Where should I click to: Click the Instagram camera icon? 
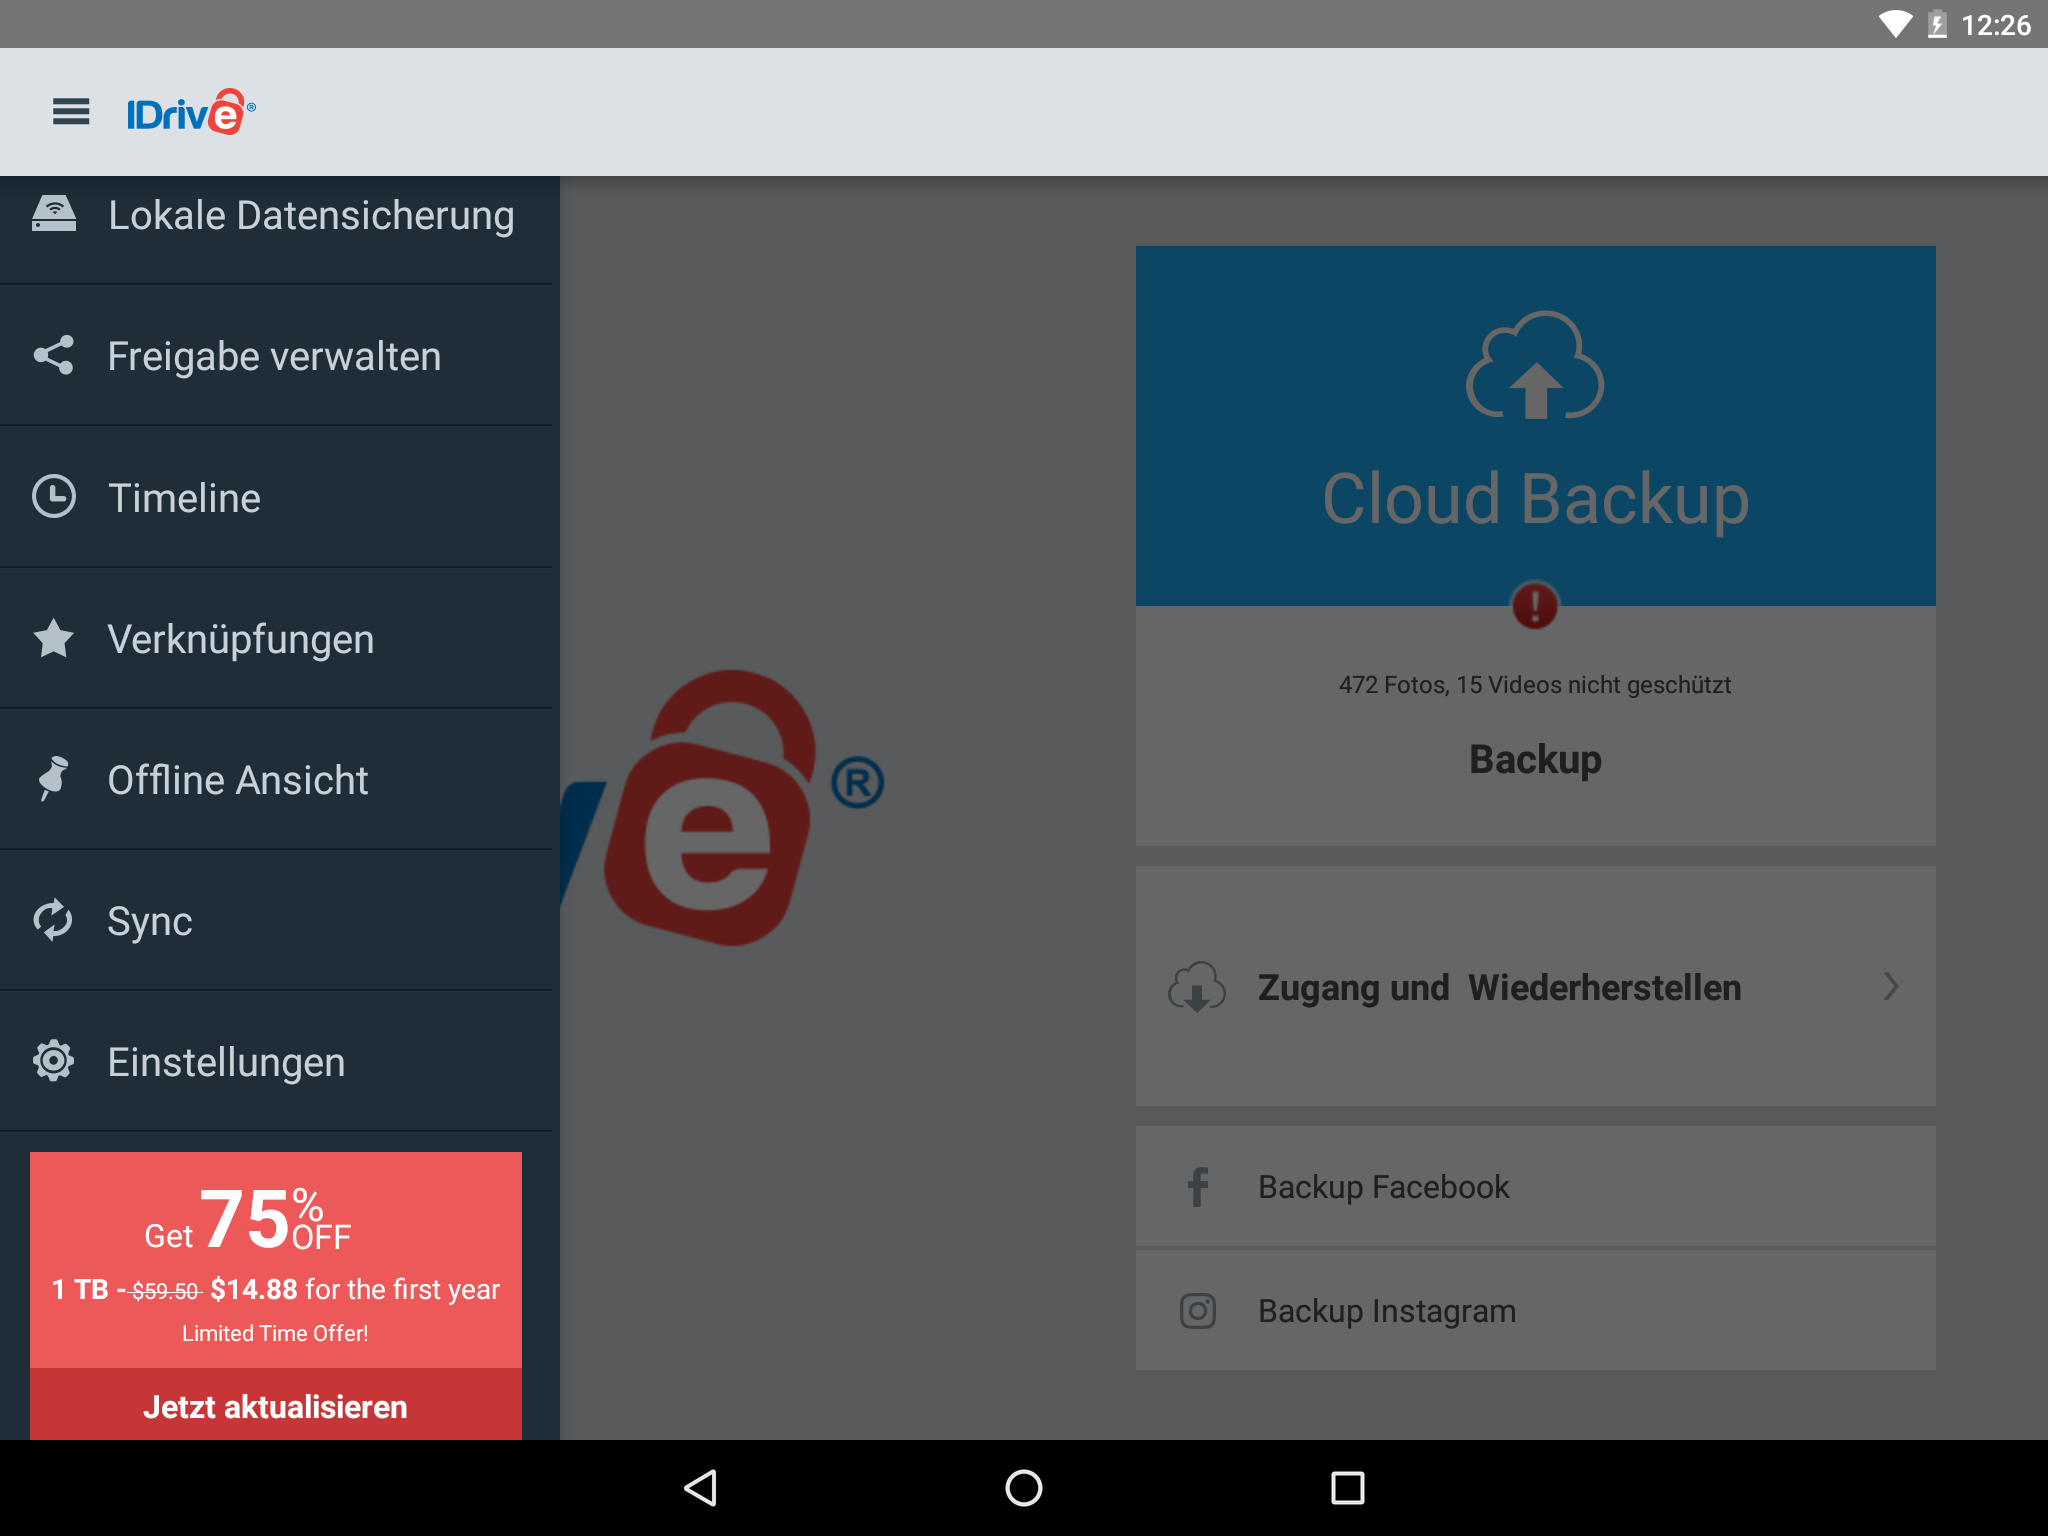pos(1197,1310)
